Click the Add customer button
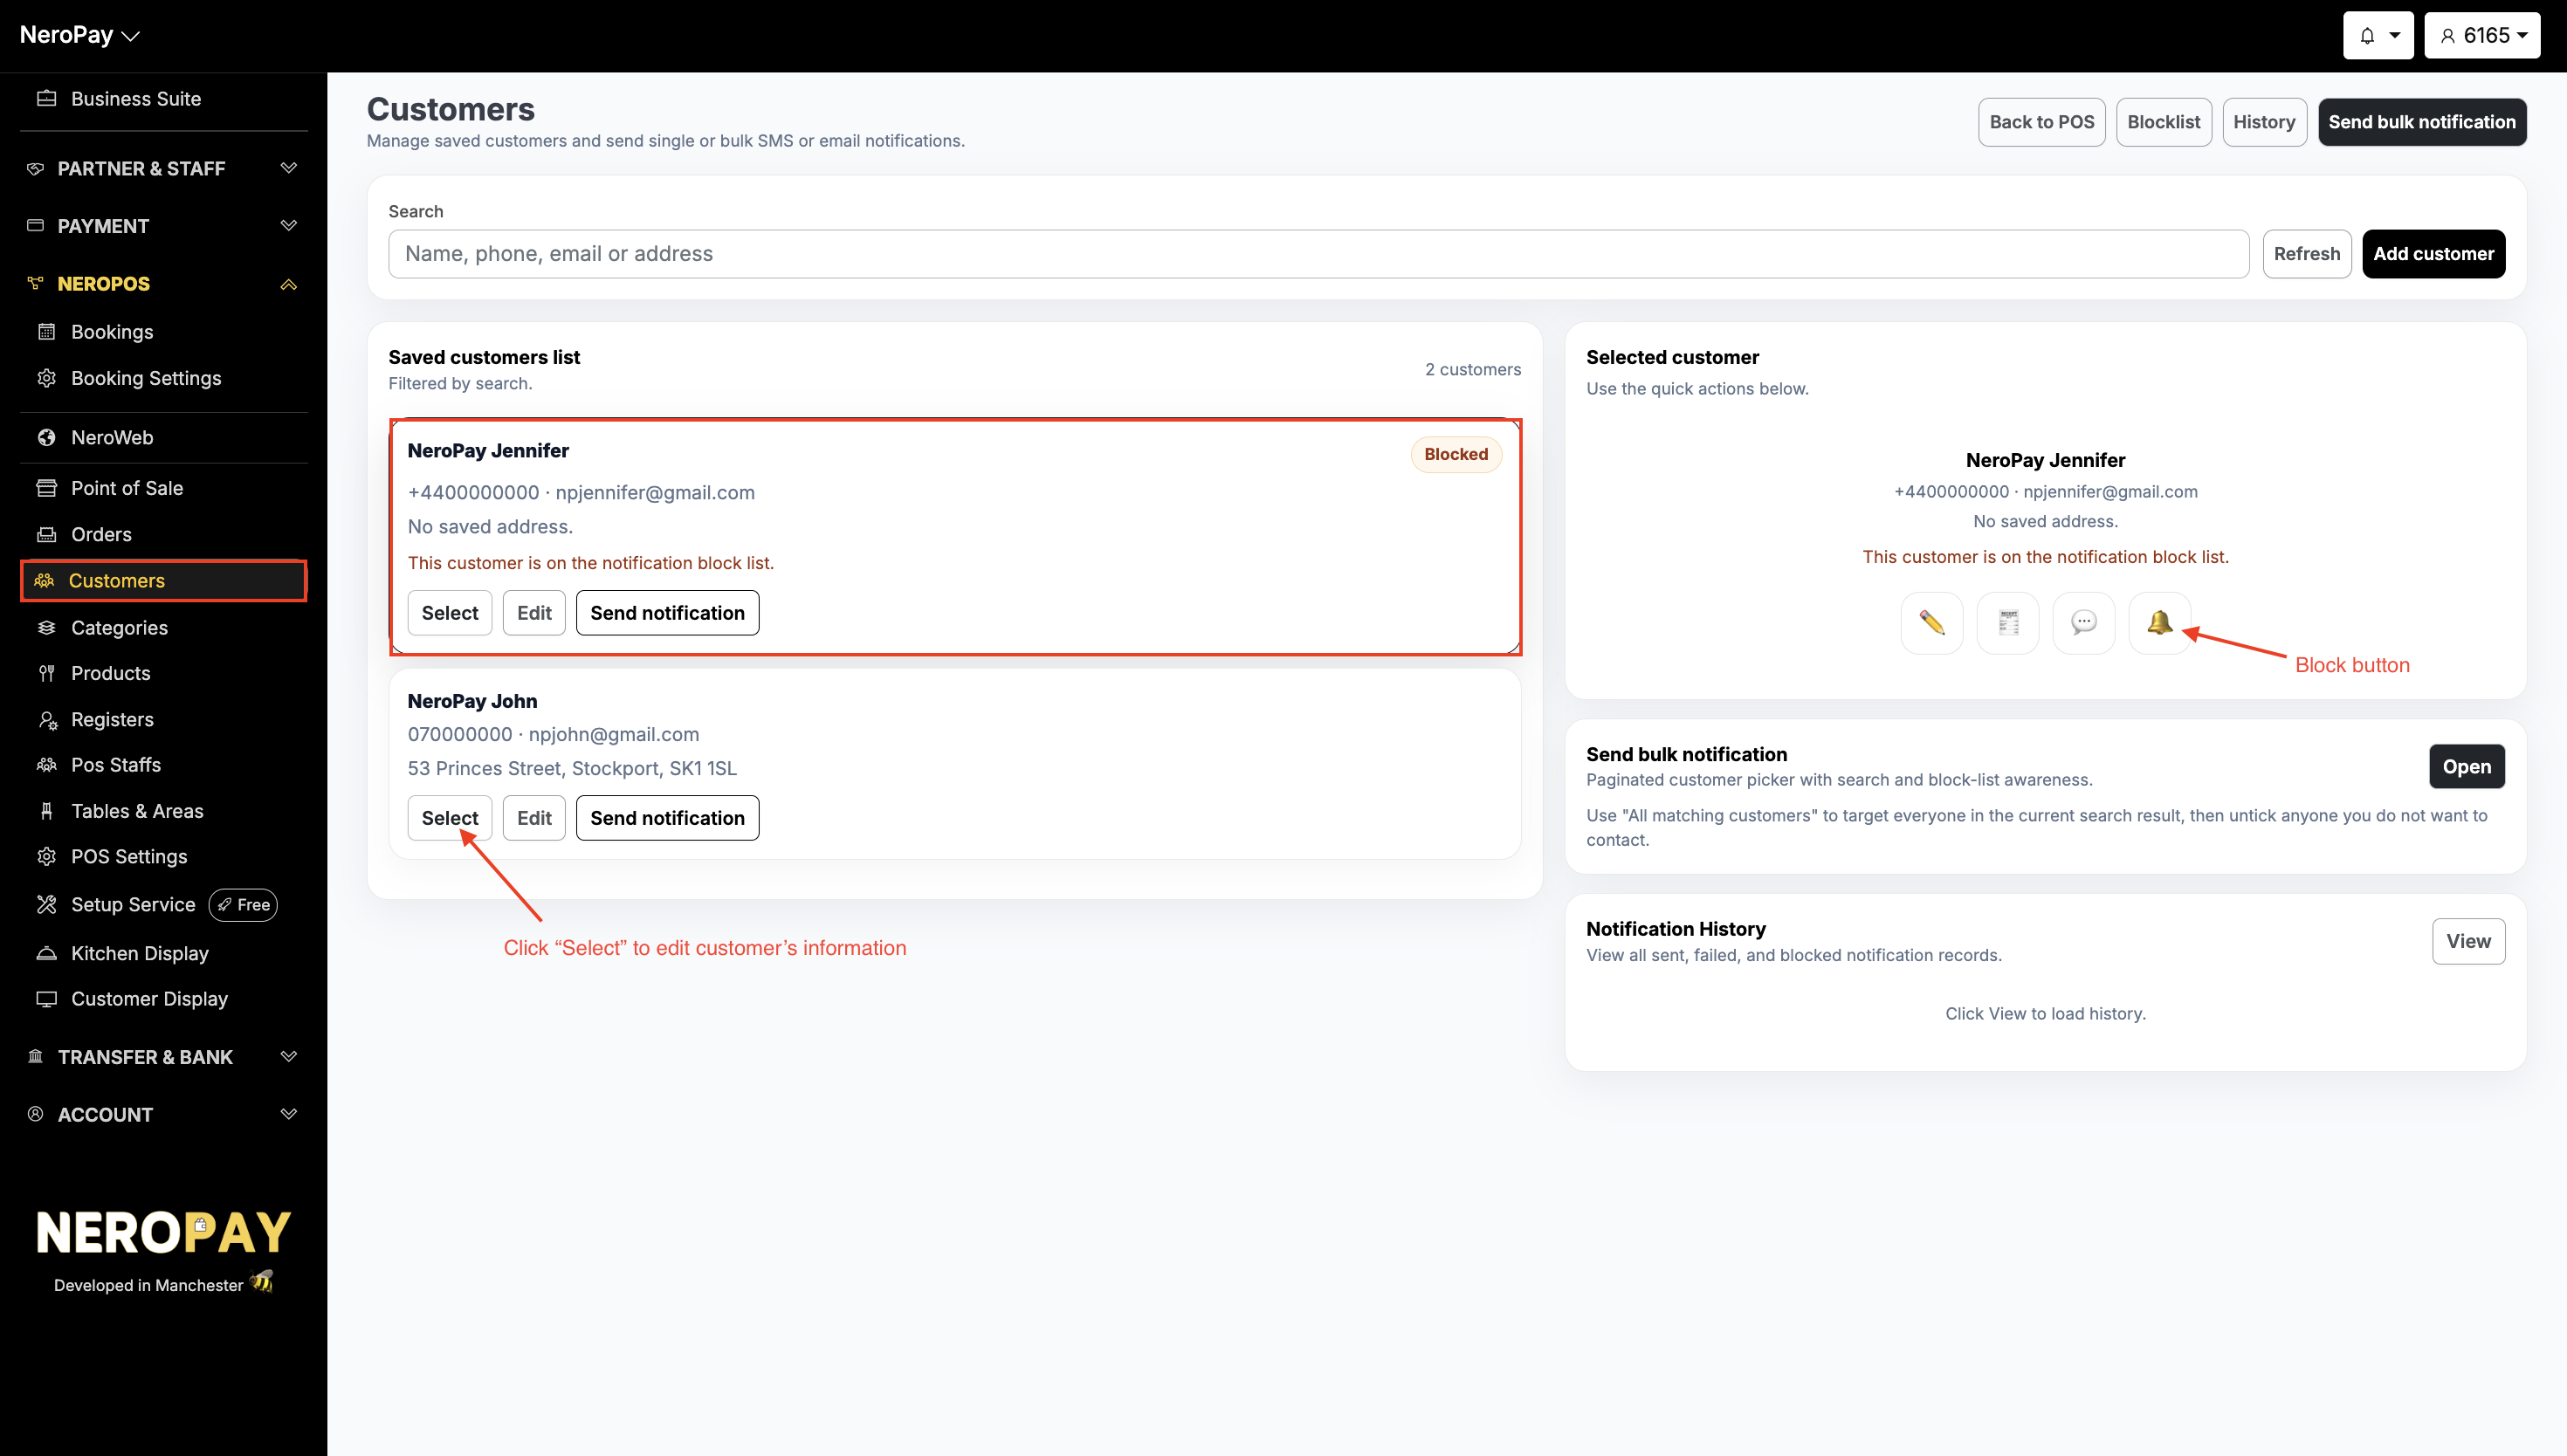 pyautogui.click(x=2432, y=254)
